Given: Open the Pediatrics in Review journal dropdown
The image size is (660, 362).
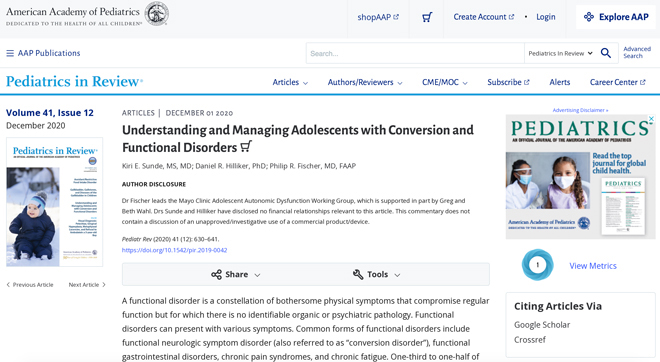Looking at the screenshot, I should point(560,53).
